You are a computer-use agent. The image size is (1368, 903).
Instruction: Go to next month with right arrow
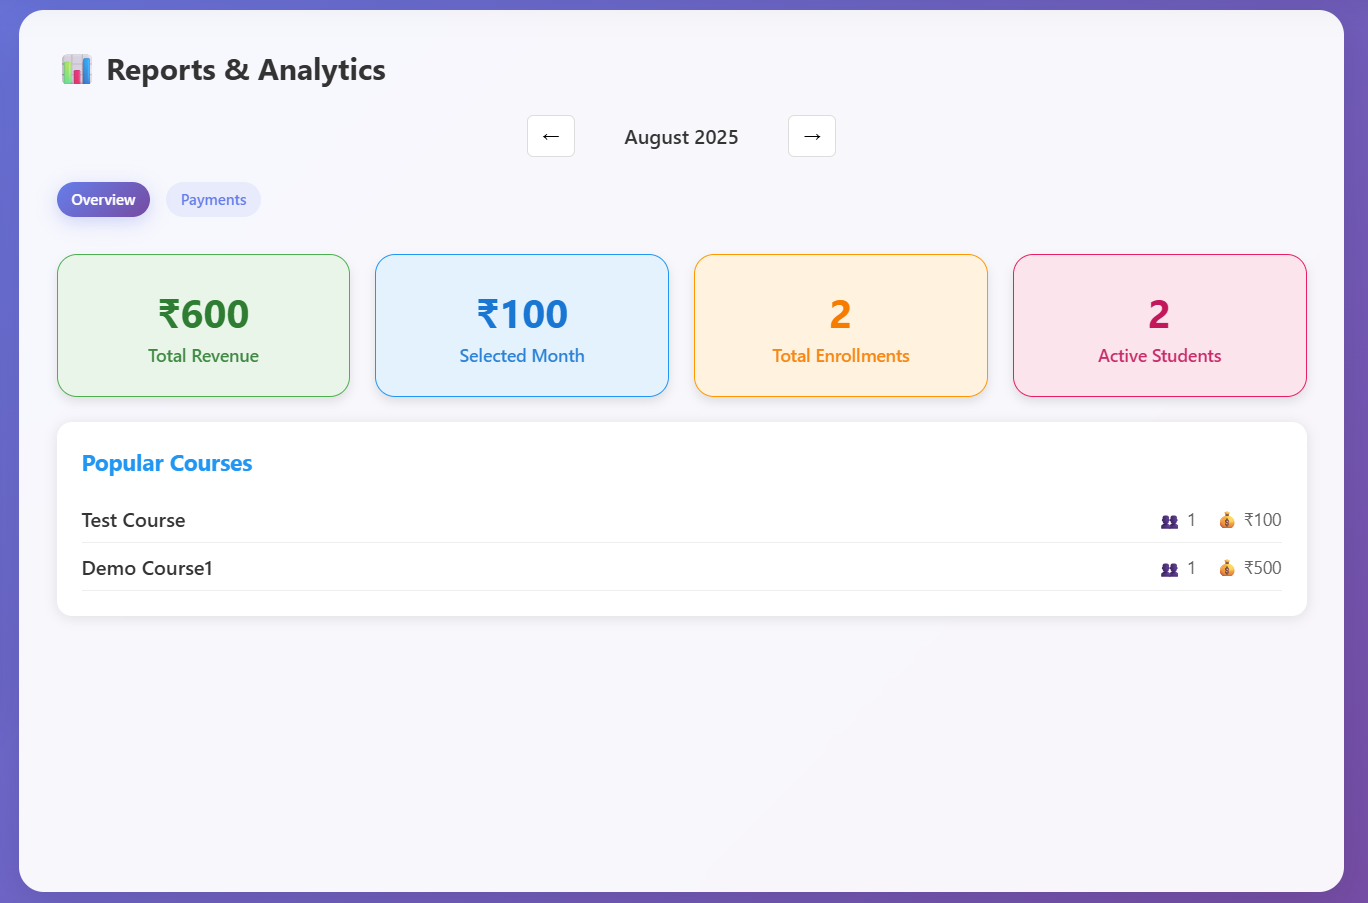(812, 136)
